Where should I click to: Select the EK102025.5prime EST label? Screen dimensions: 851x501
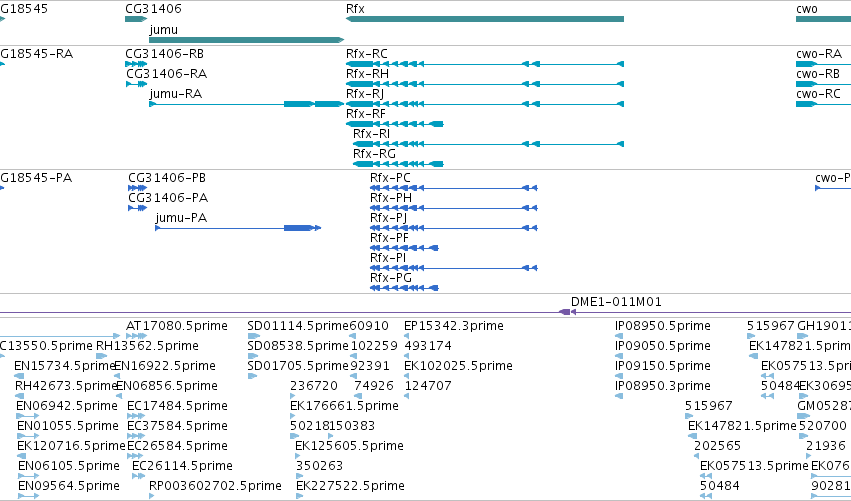(458, 366)
